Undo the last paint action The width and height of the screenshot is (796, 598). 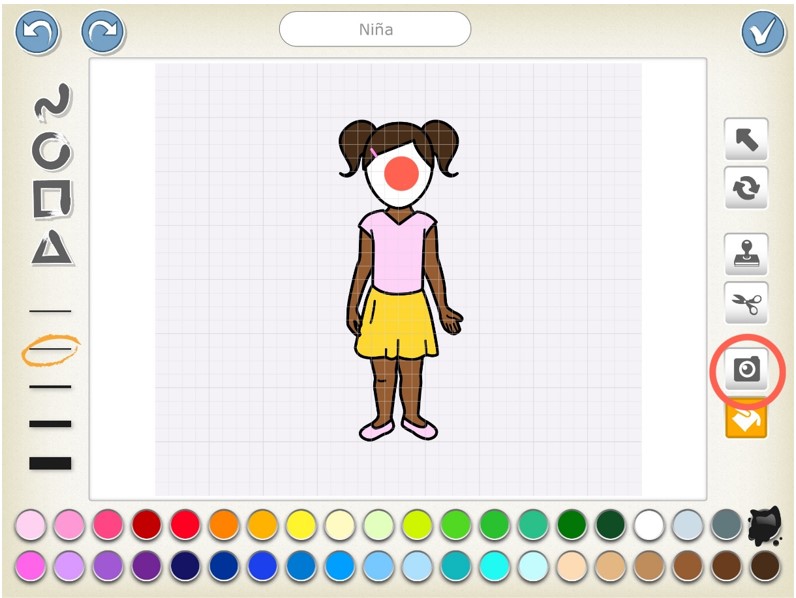37,32
